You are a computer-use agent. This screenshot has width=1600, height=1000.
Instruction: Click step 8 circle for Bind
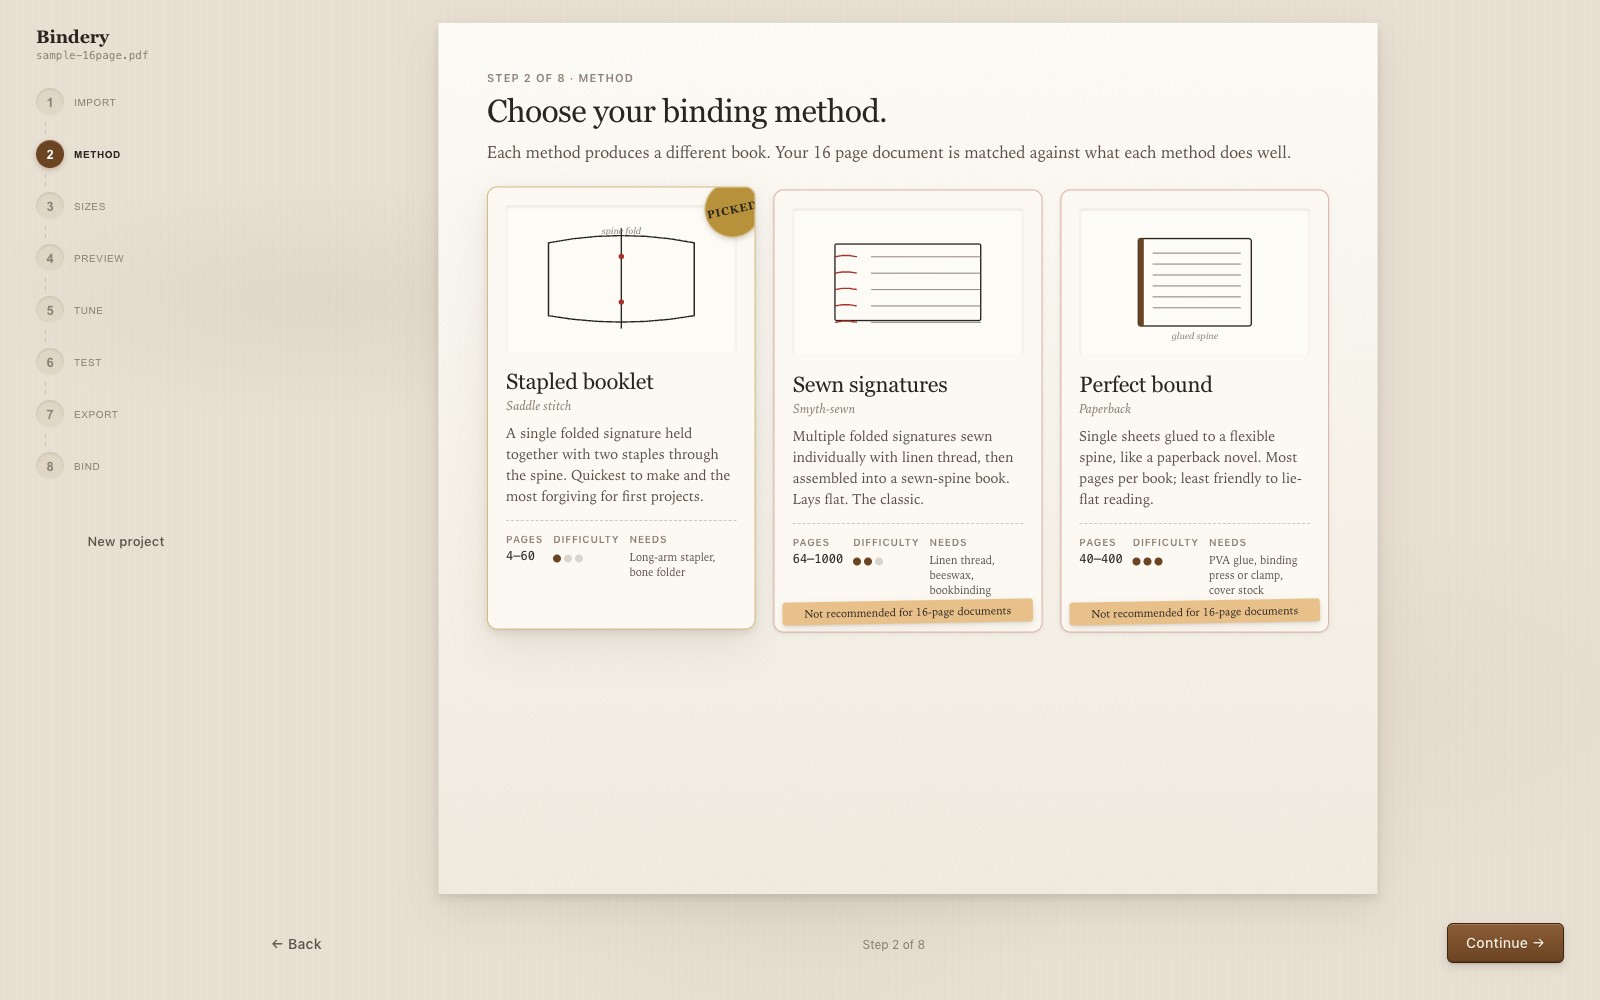(x=50, y=466)
